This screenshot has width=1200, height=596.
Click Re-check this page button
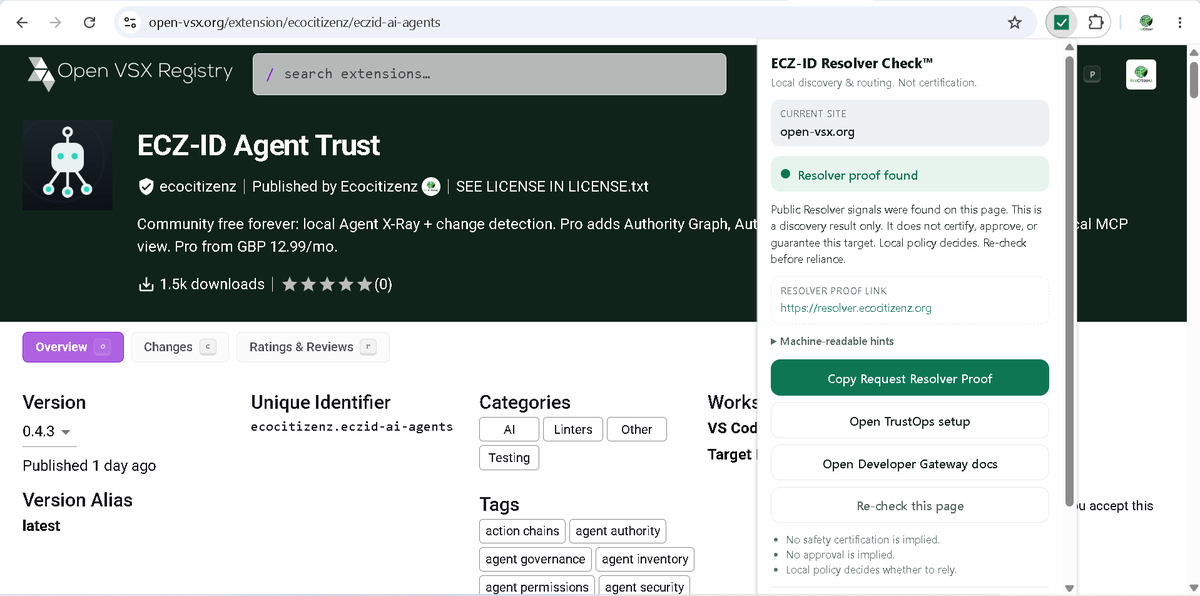pos(910,506)
